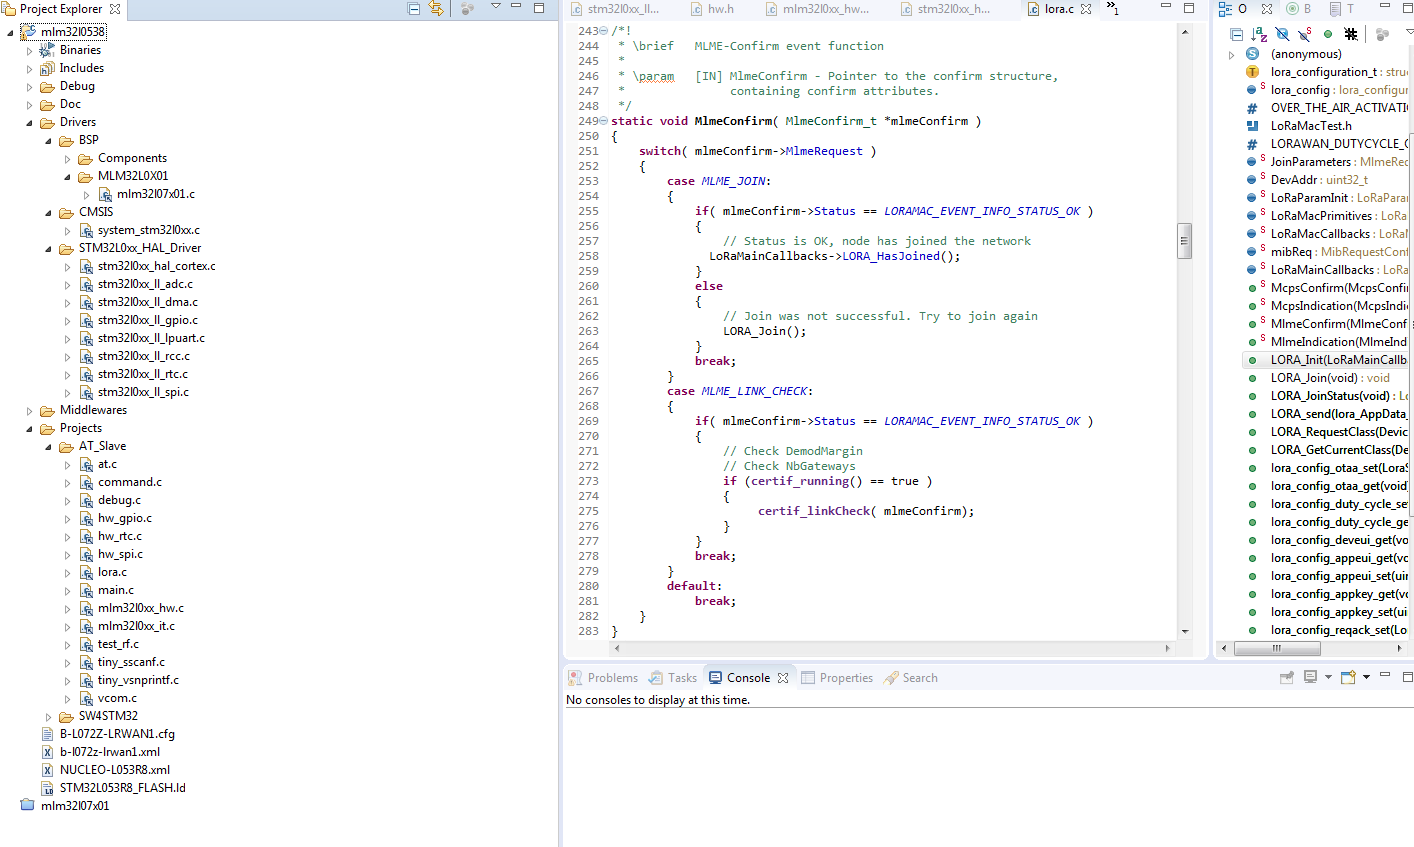
Task: Click Link with Editor arrows icon
Action: pyautogui.click(x=436, y=8)
